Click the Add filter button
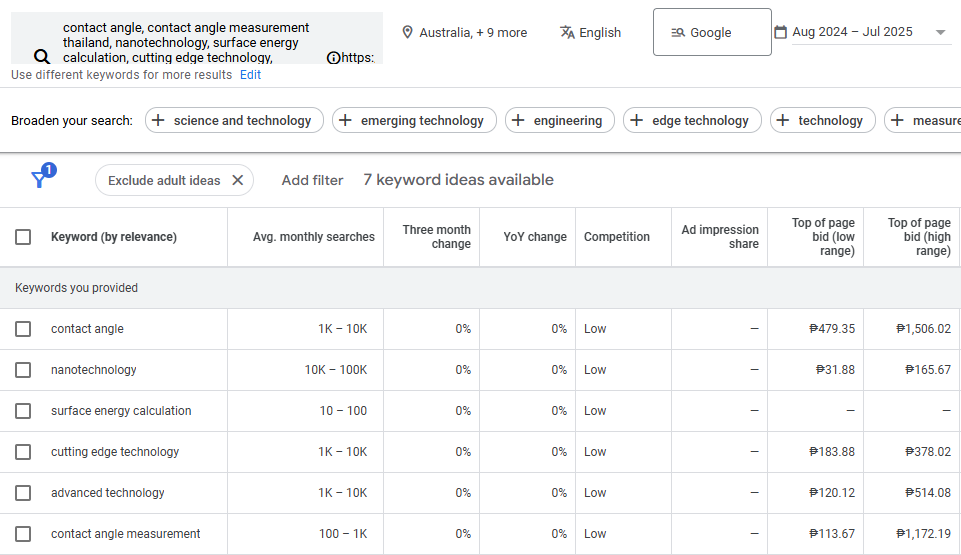961x555 pixels. [x=312, y=180]
